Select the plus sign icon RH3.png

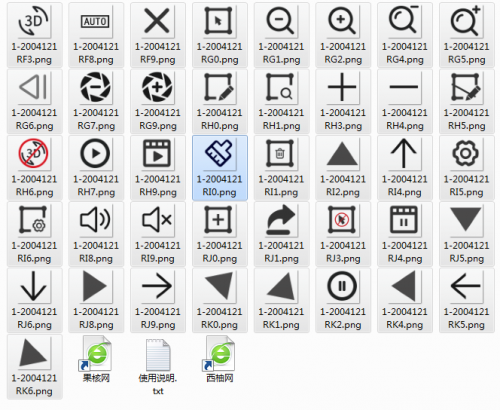pos(343,101)
